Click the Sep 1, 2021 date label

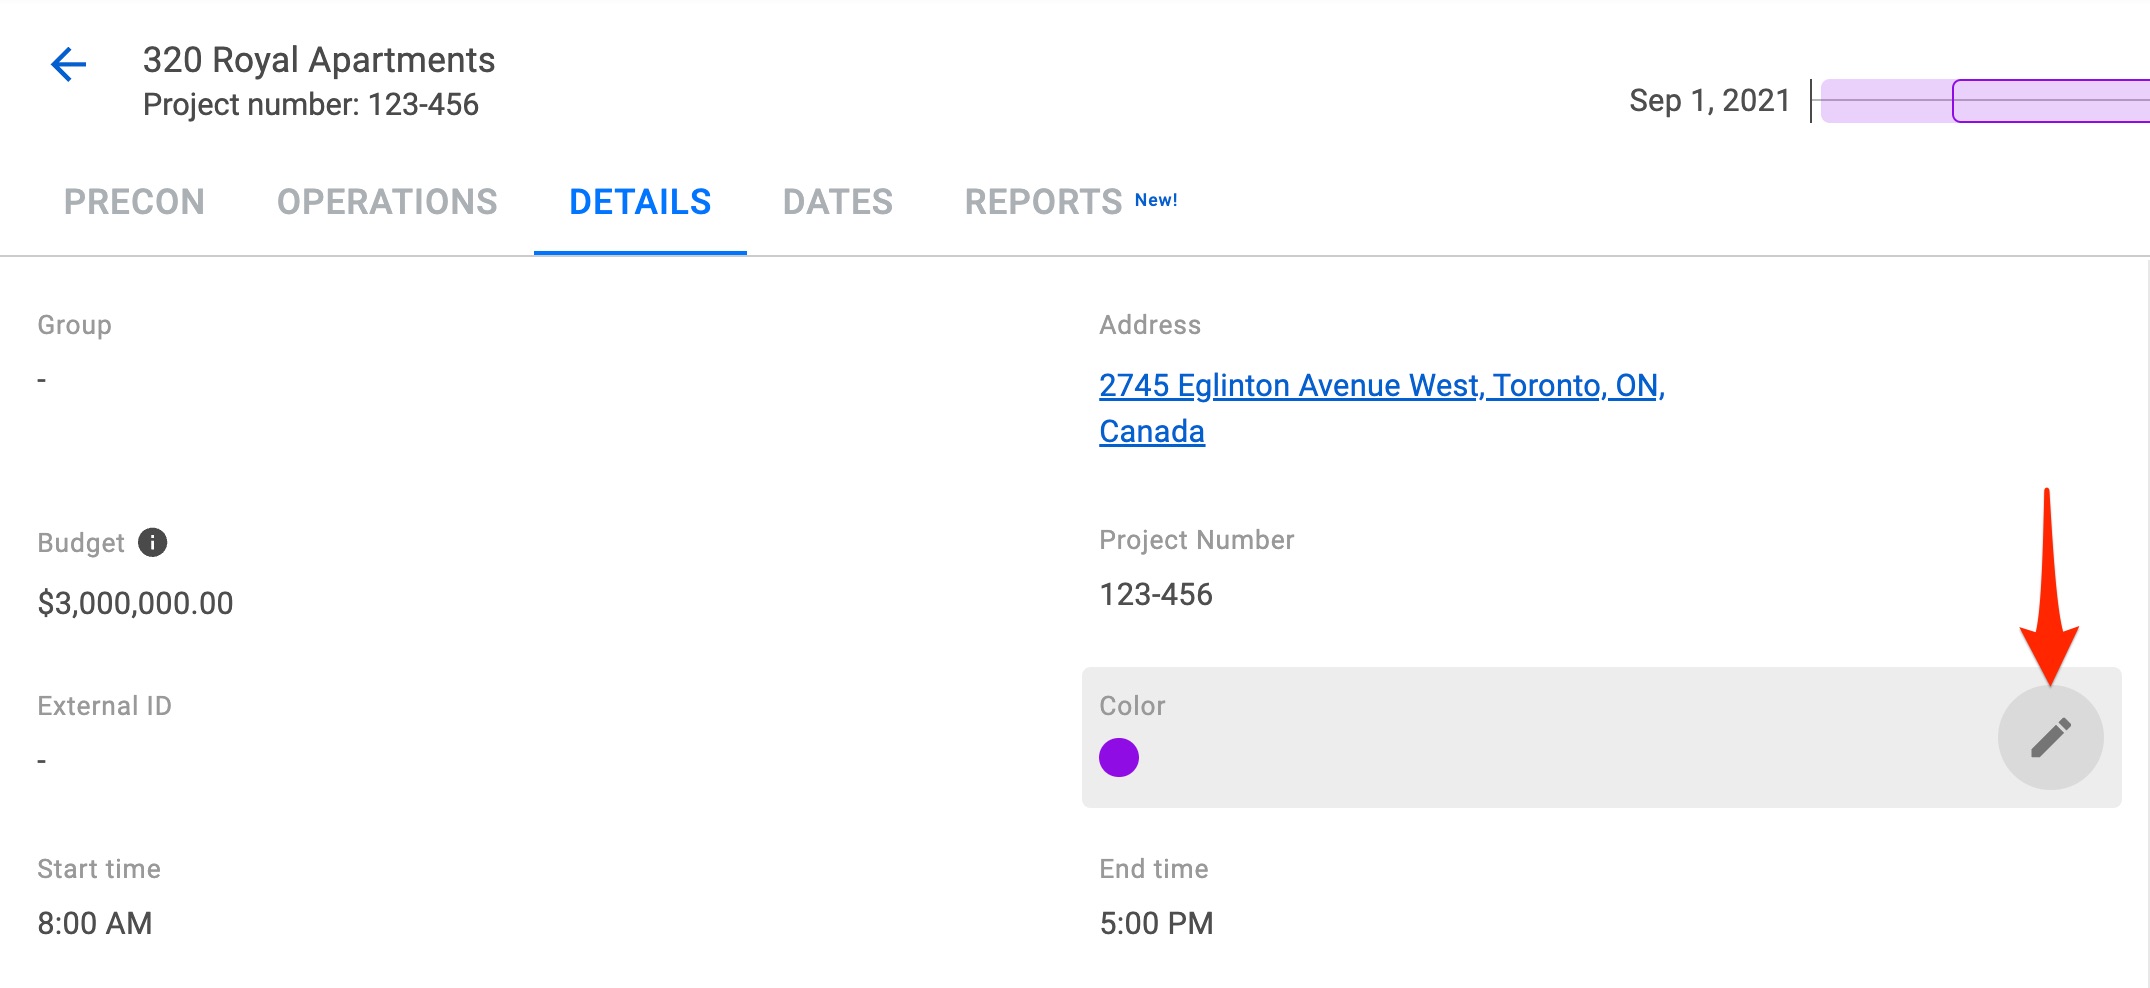pyautogui.click(x=1708, y=100)
